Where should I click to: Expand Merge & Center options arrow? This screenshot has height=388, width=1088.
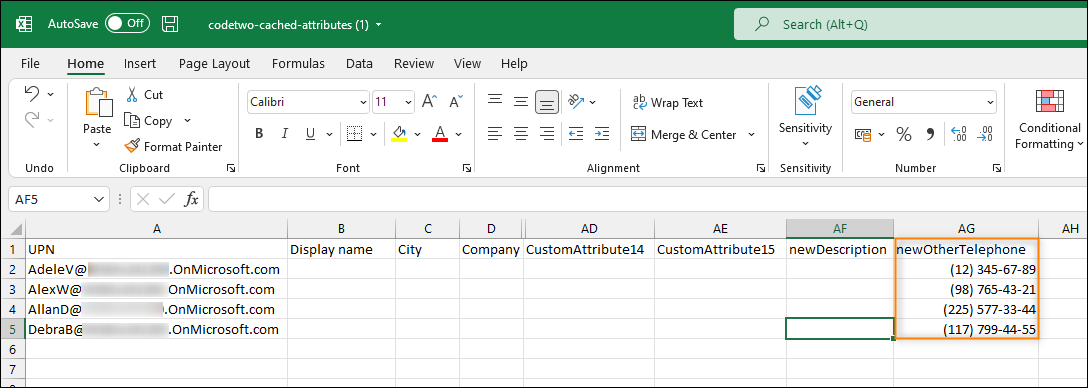click(751, 135)
